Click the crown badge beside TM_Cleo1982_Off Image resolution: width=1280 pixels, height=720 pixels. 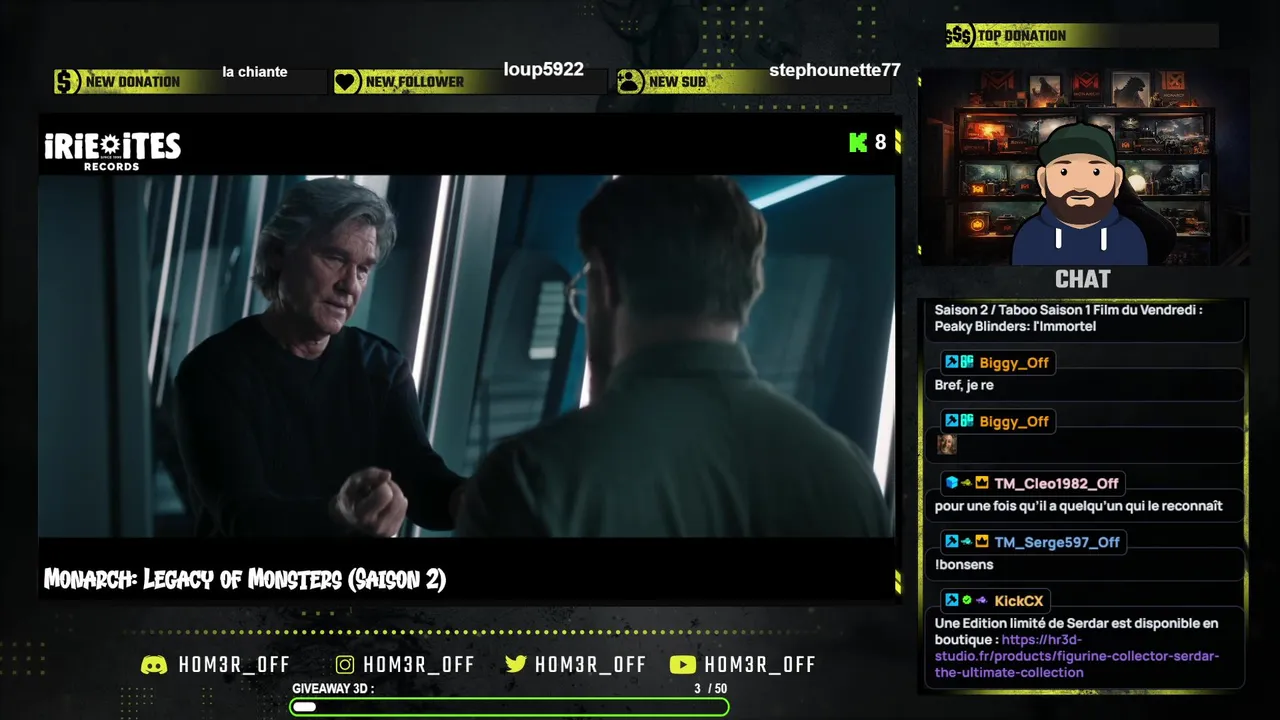[982, 483]
